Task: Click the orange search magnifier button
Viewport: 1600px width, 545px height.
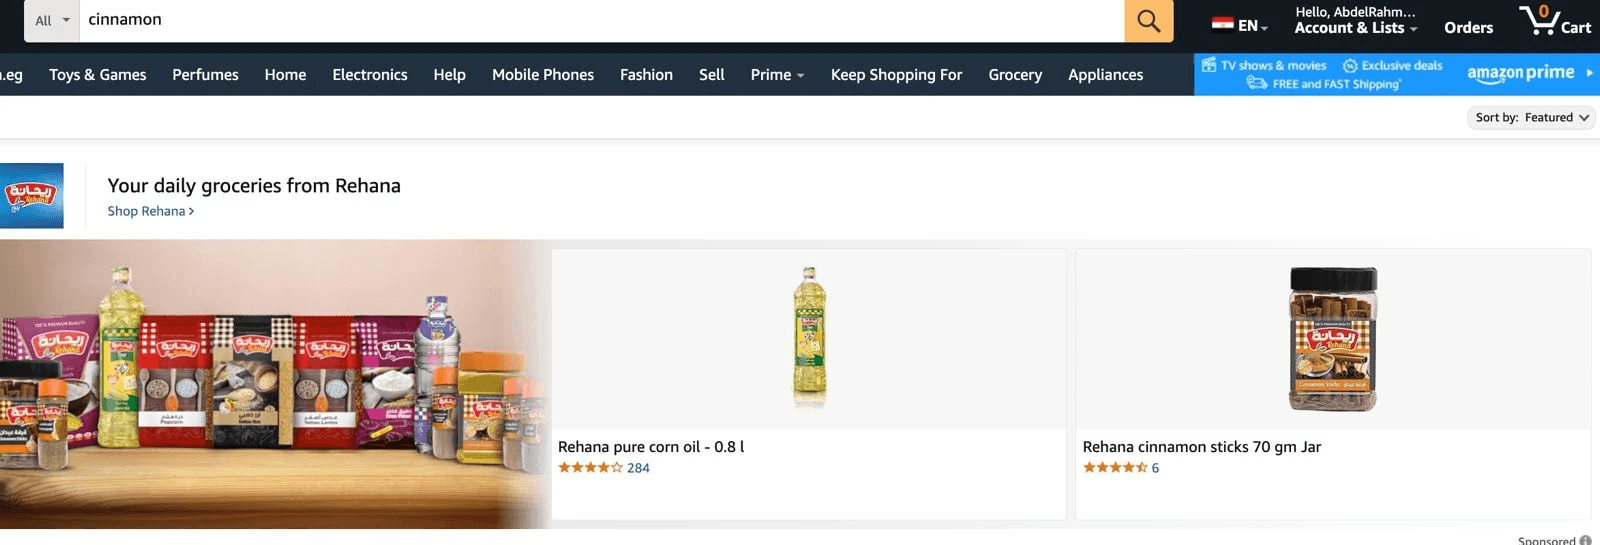Action: [1148, 20]
